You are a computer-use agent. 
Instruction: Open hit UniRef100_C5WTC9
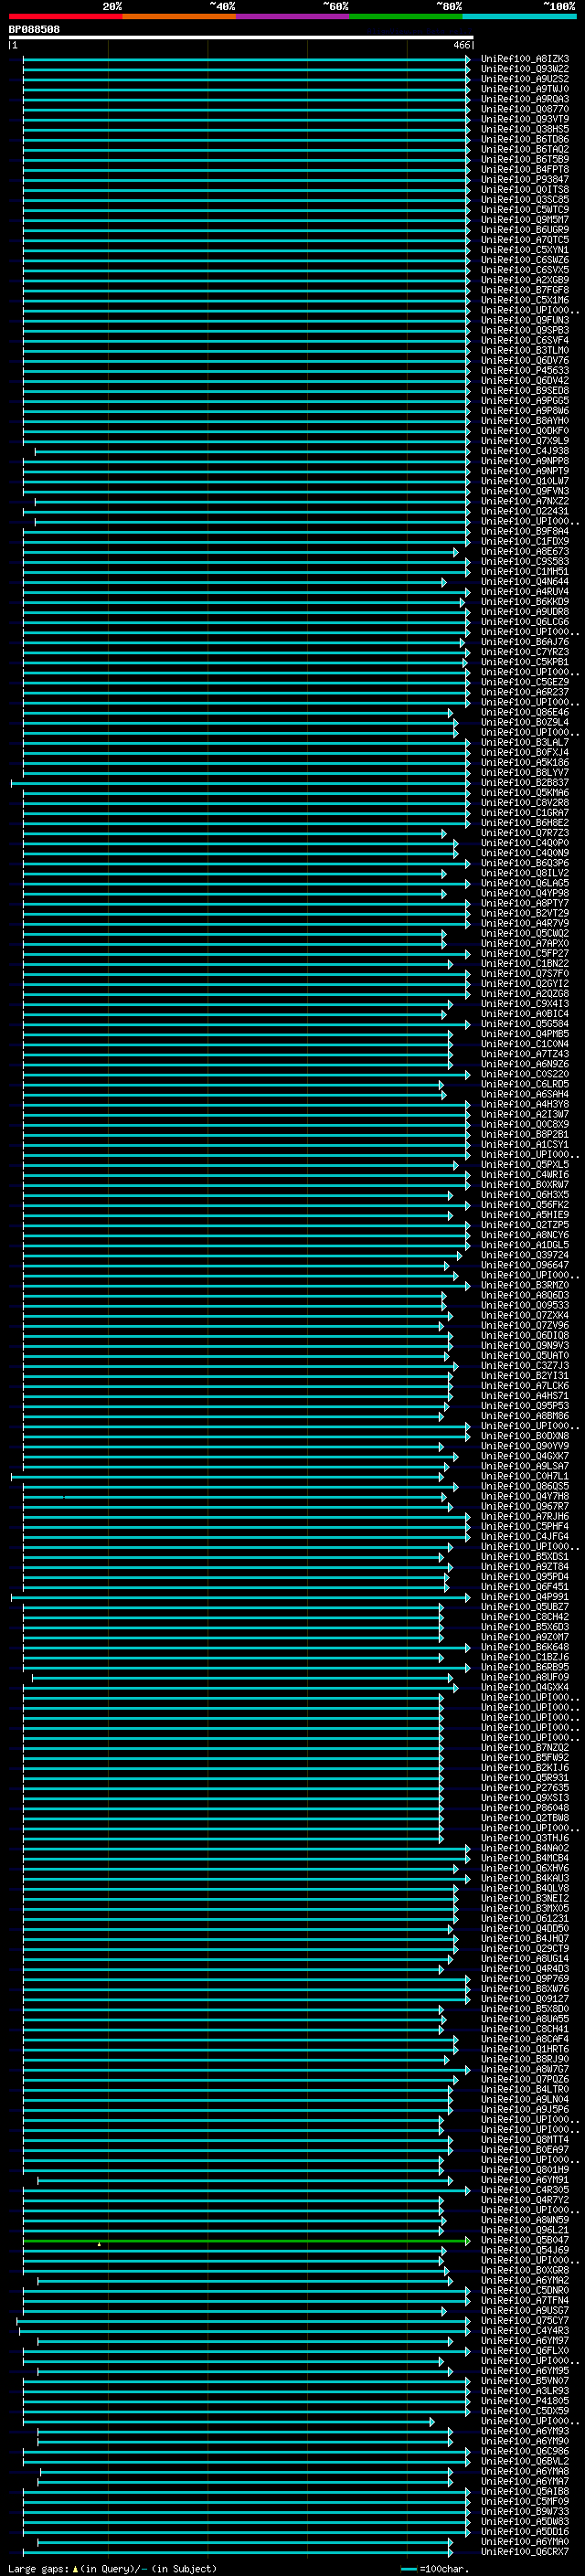click(525, 210)
